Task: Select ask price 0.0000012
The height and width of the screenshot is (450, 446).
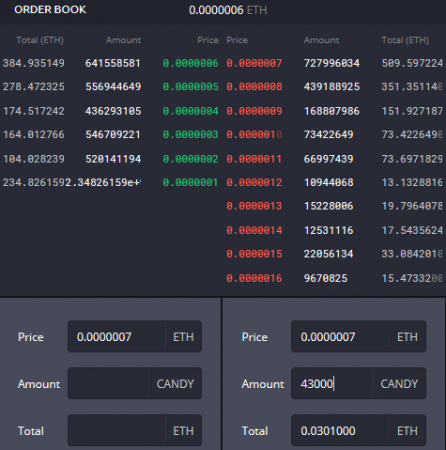Action: point(254,182)
